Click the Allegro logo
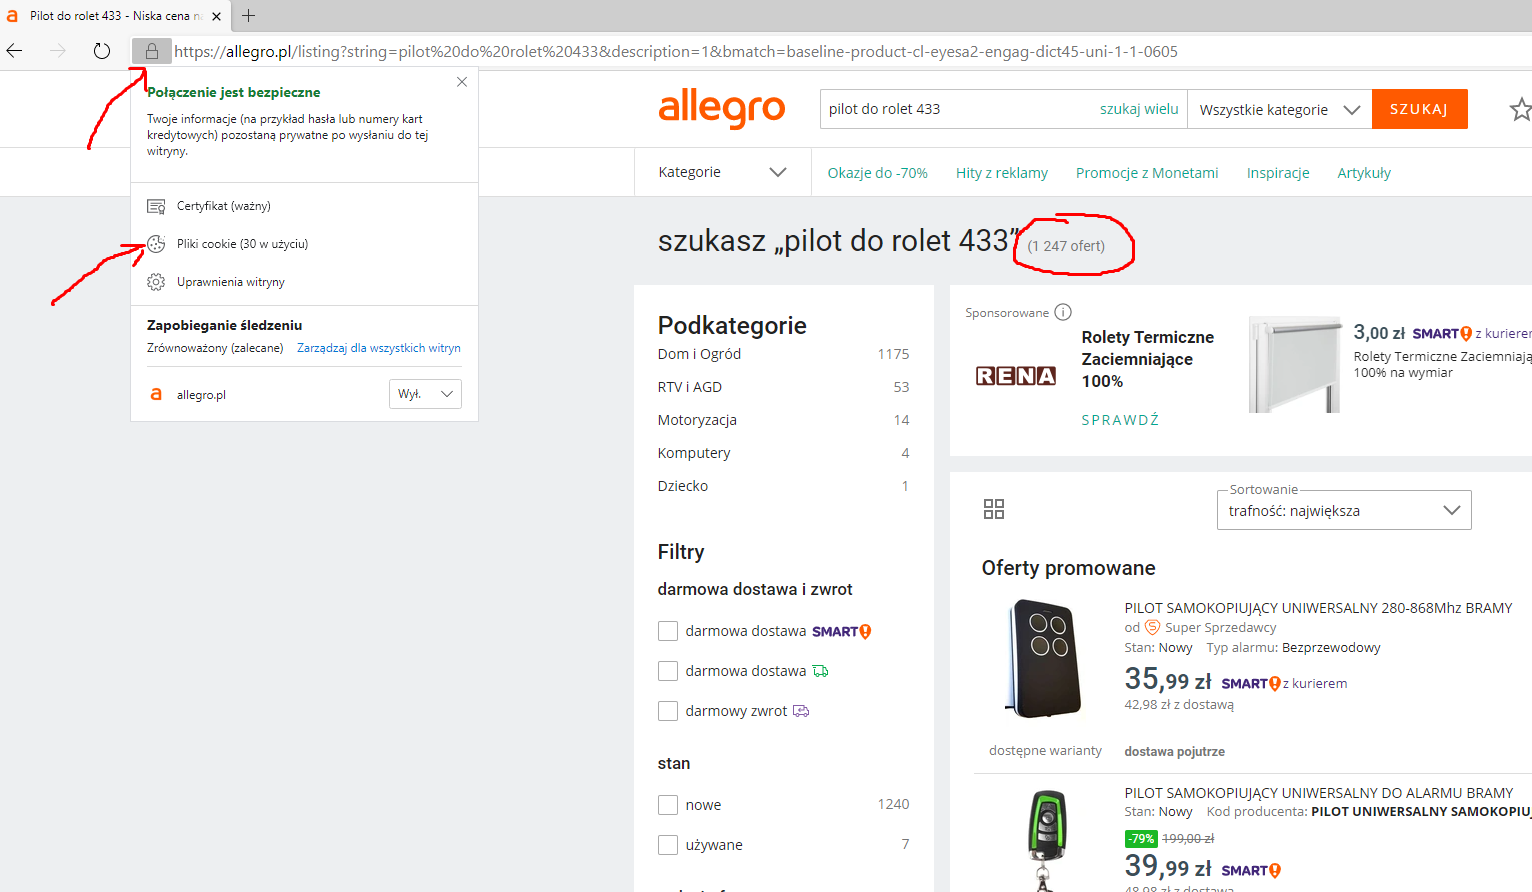 pyautogui.click(x=721, y=108)
